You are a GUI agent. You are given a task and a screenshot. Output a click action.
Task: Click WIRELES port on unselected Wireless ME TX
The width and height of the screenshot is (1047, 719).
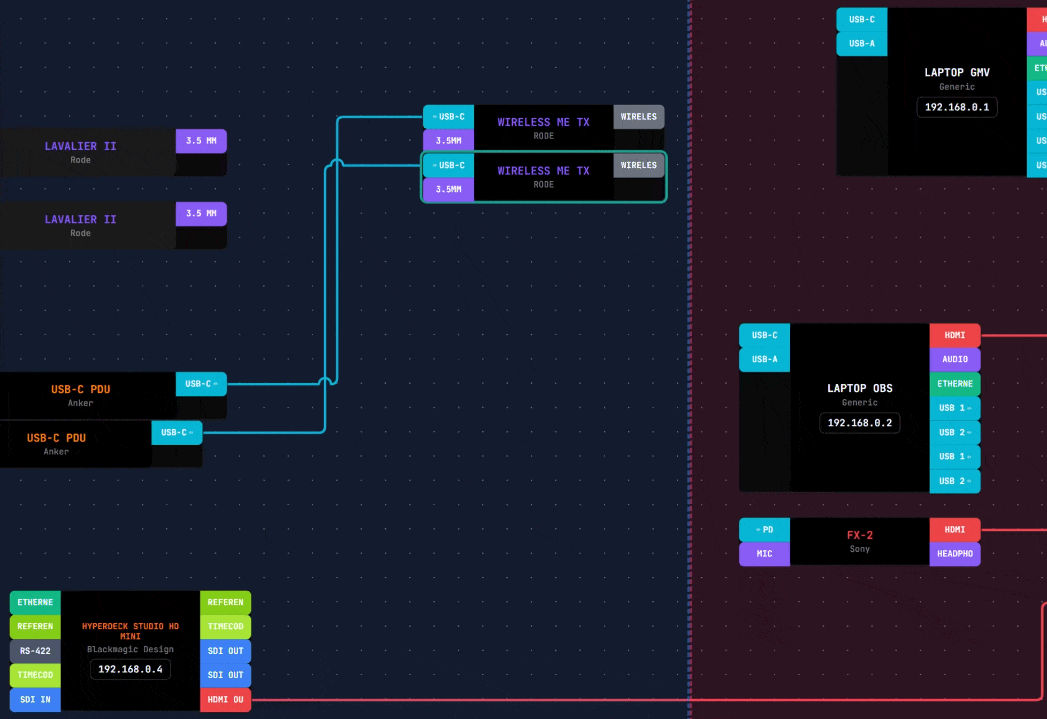[638, 117]
